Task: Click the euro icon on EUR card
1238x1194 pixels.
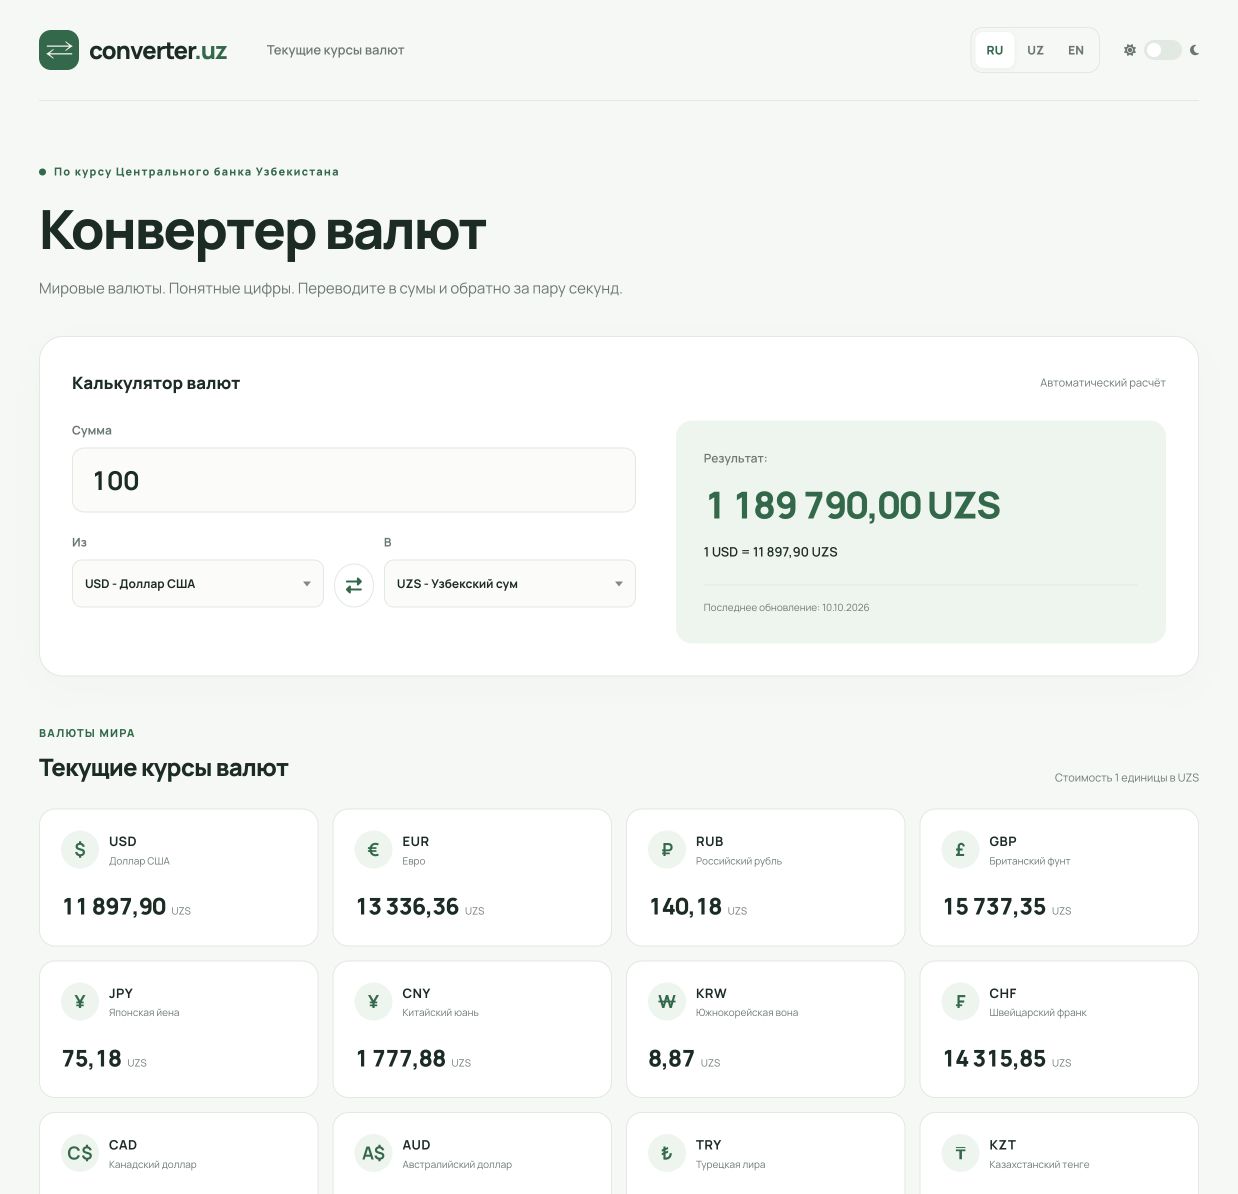Action: [x=373, y=850]
